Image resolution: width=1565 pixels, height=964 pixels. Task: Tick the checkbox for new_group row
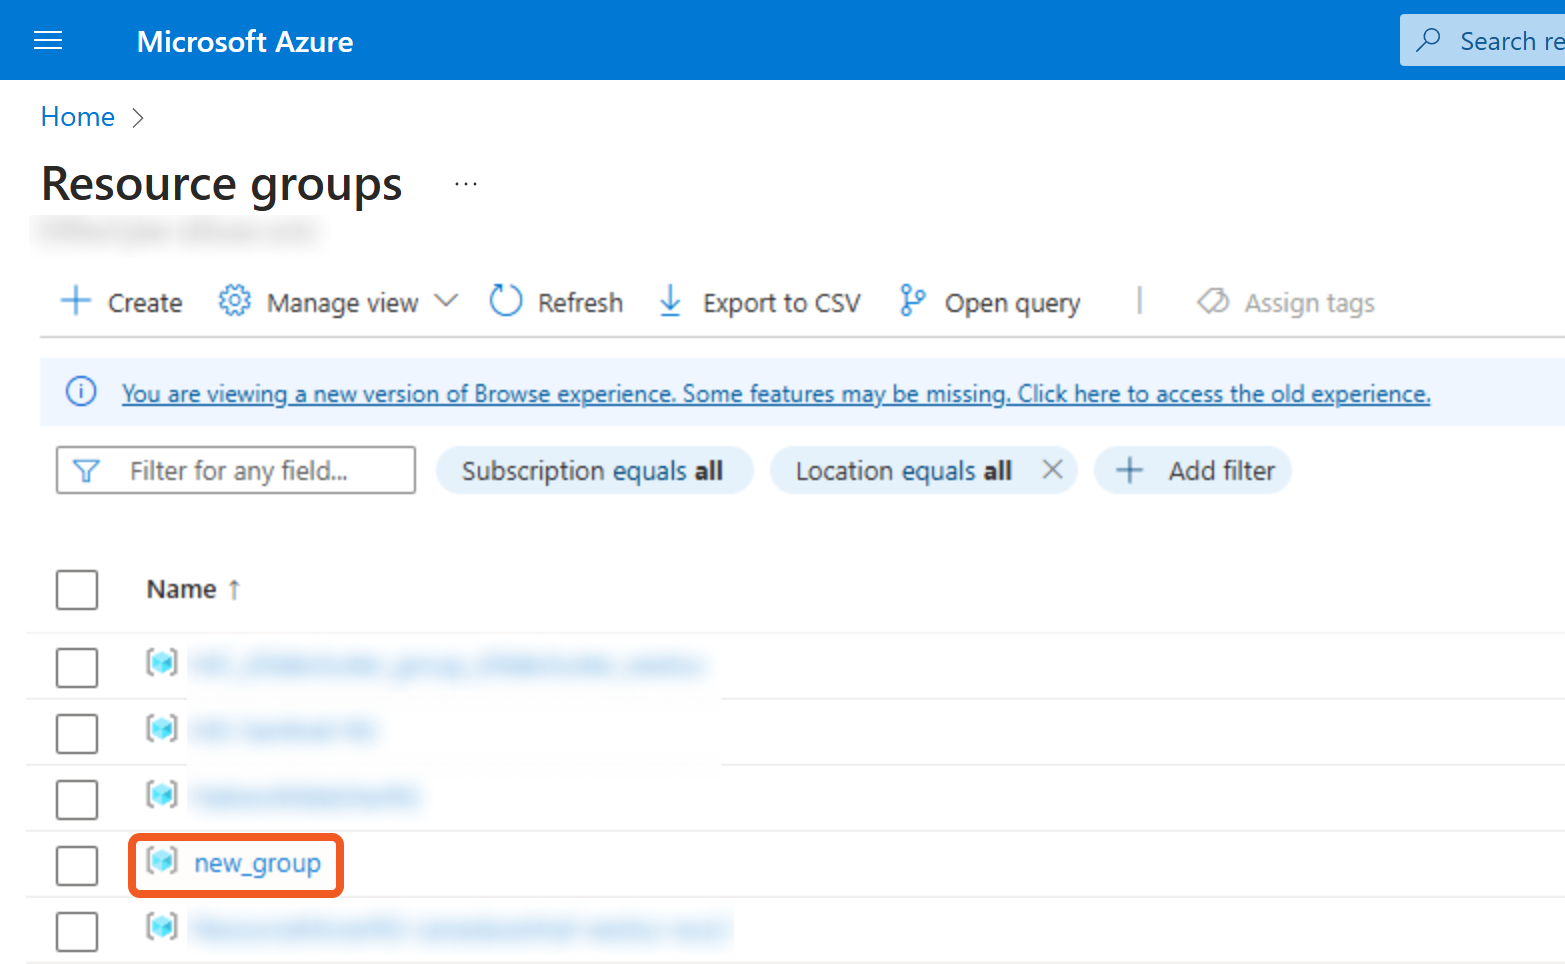77,865
